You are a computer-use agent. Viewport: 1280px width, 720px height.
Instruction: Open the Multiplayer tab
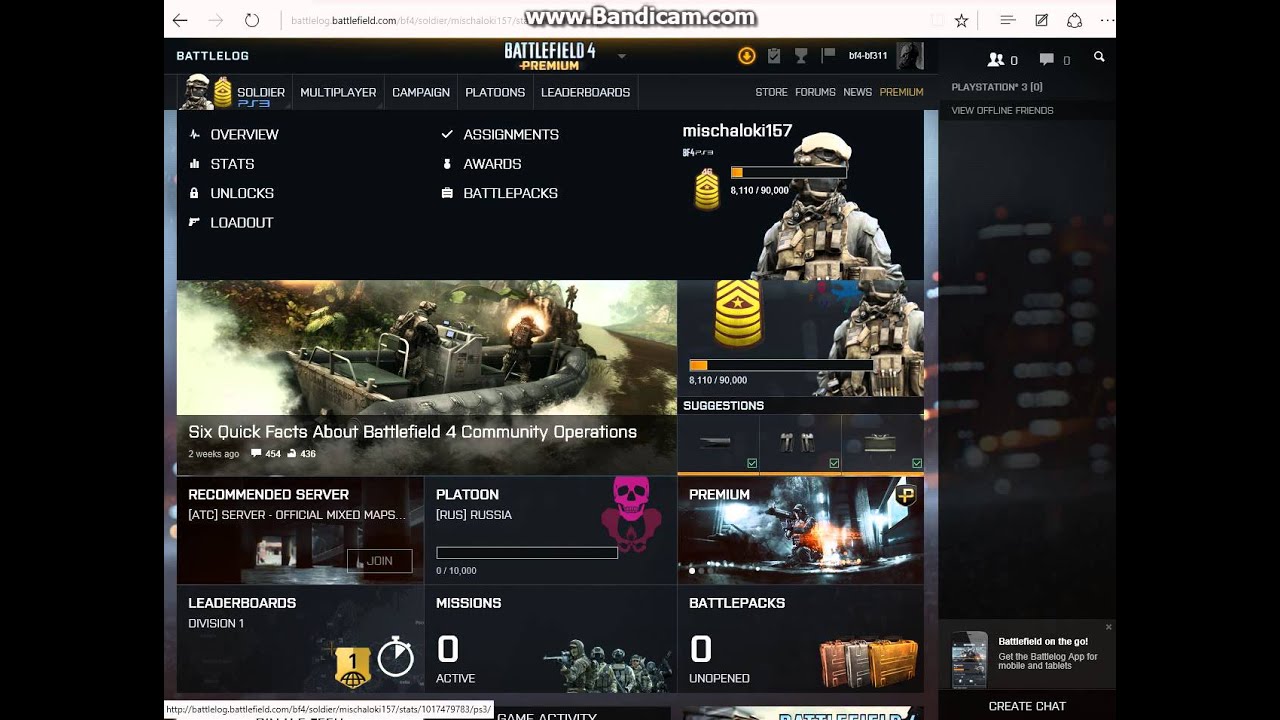338,92
